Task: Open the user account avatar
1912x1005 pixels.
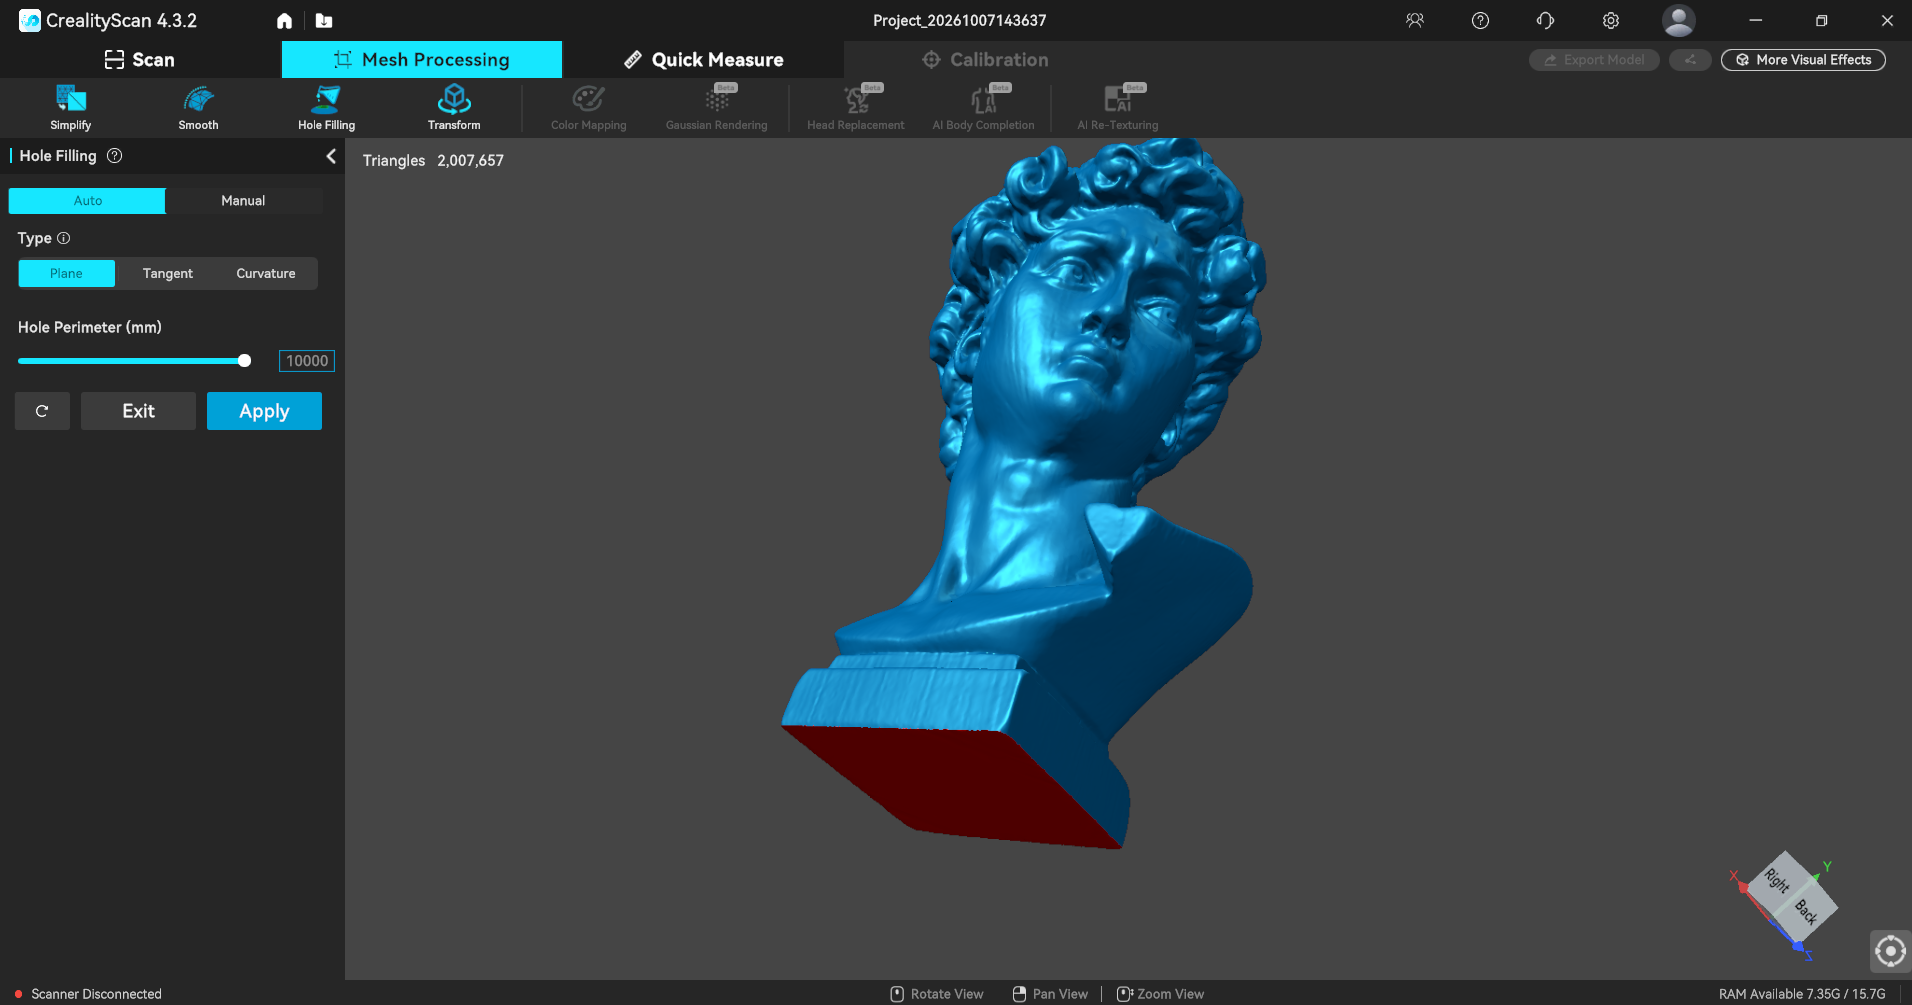Action: (x=1678, y=20)
